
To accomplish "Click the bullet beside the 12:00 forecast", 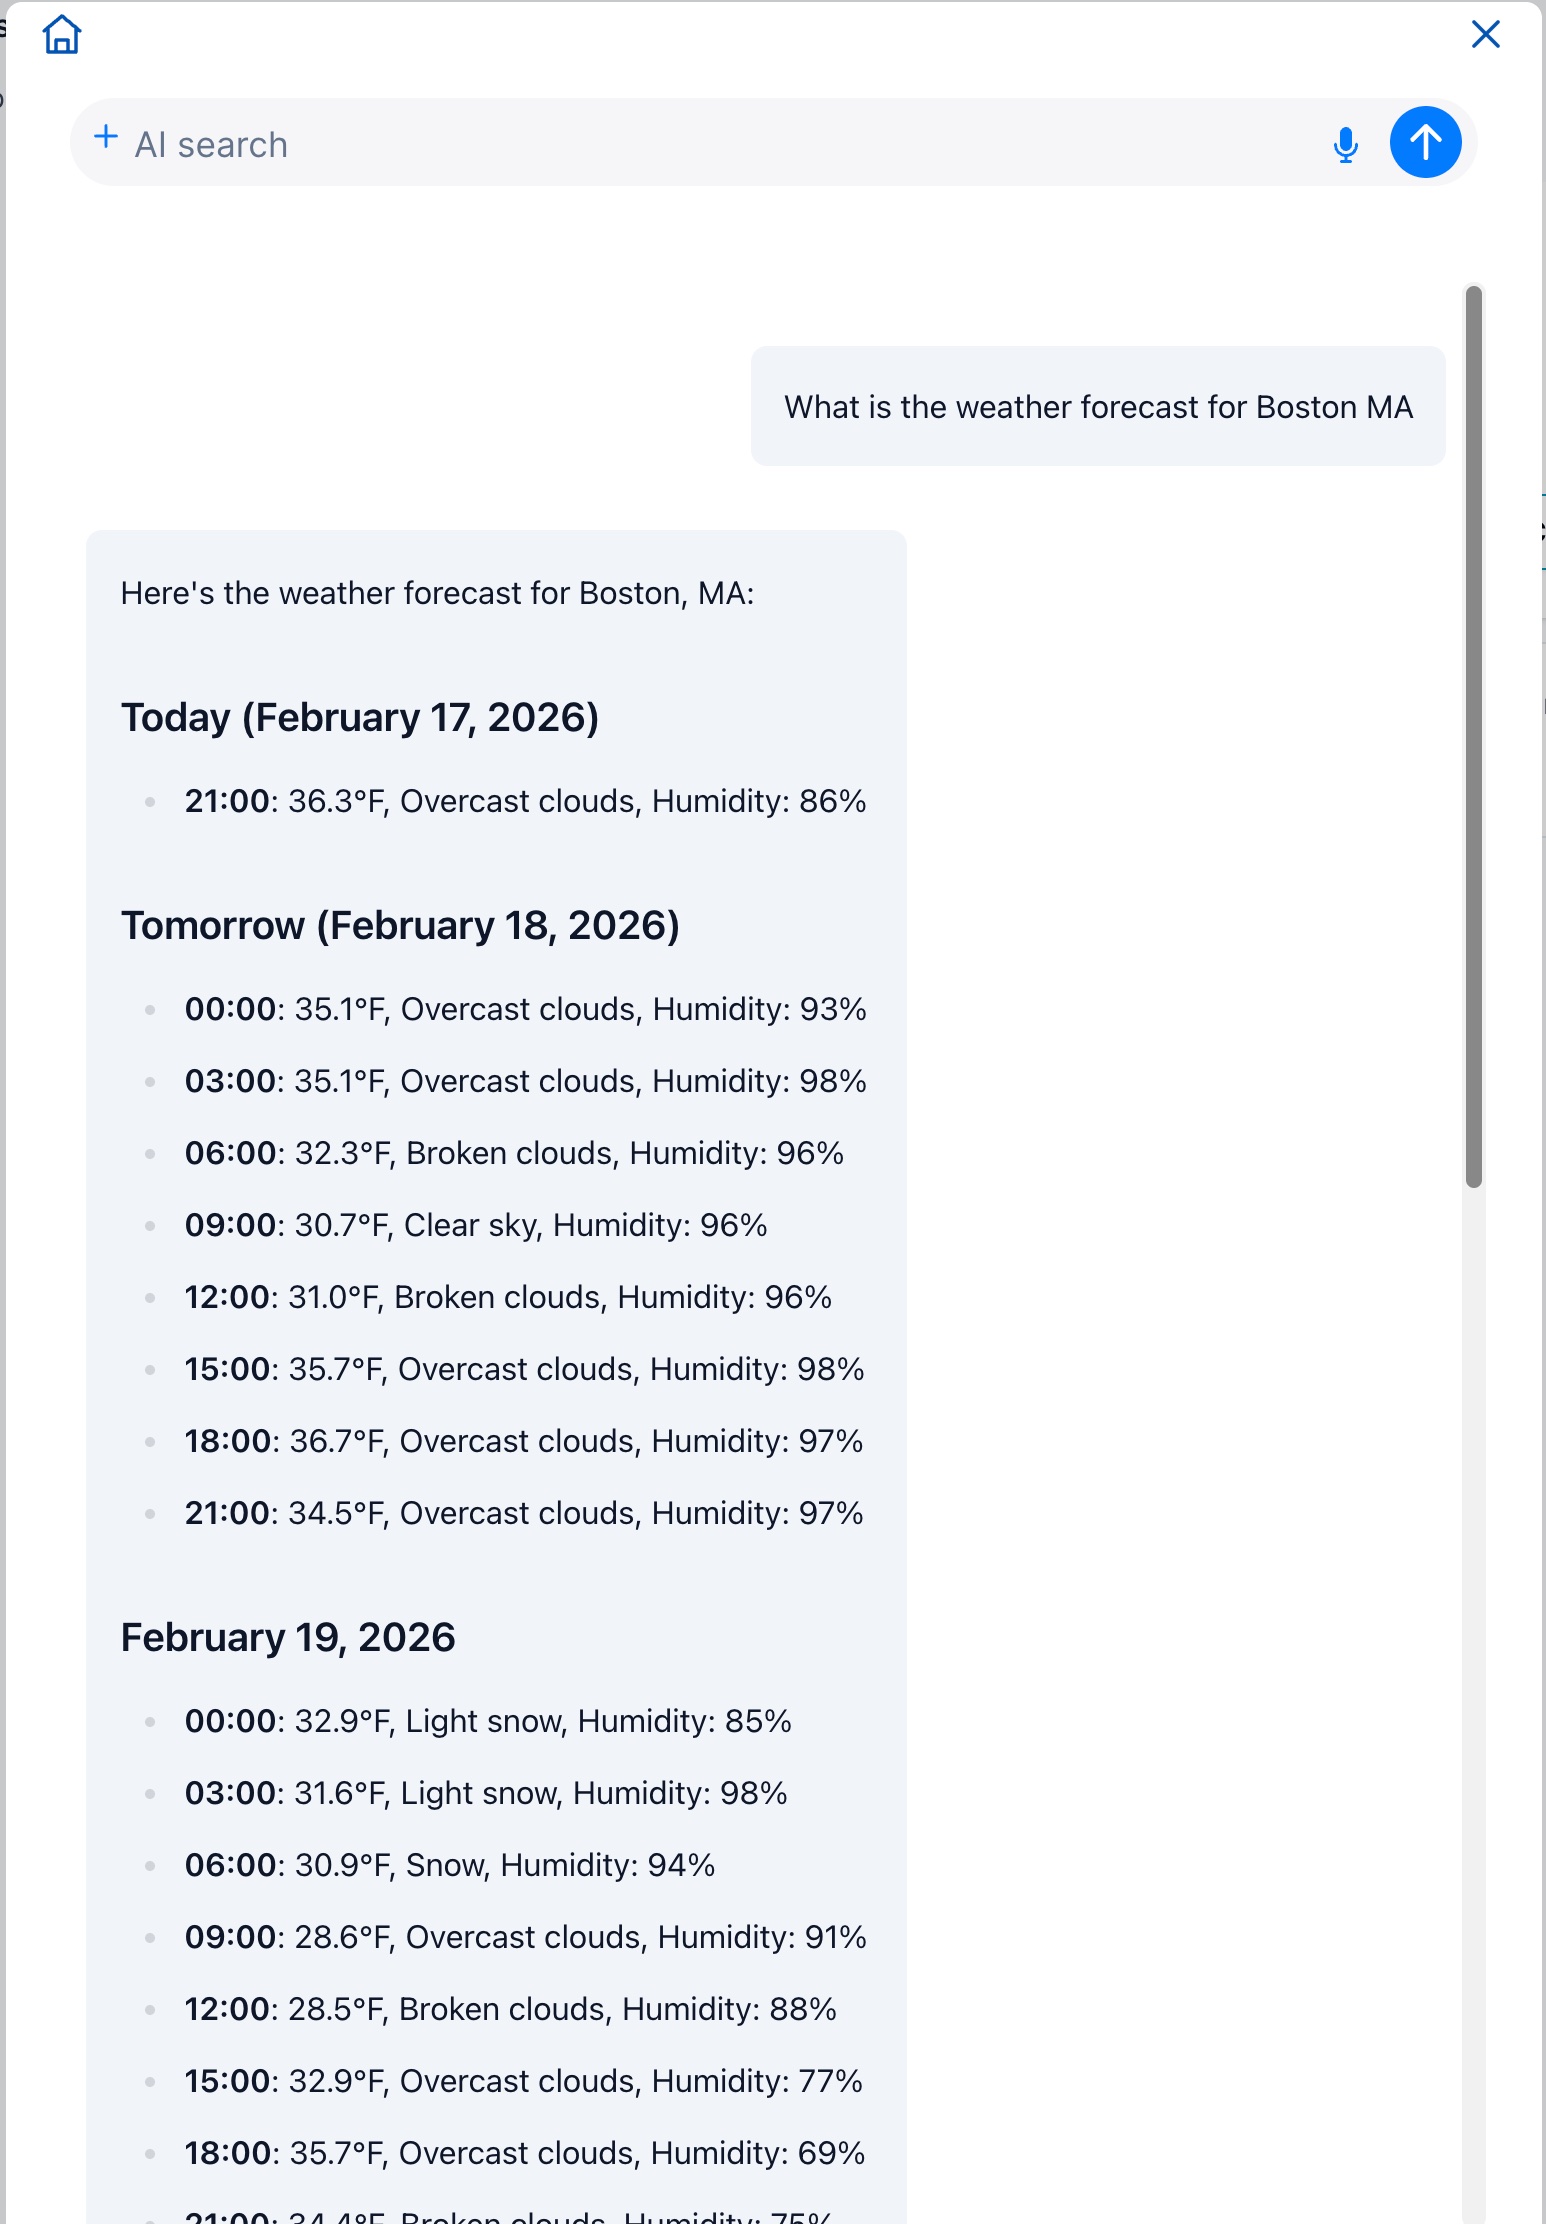I will point(151,1296).
